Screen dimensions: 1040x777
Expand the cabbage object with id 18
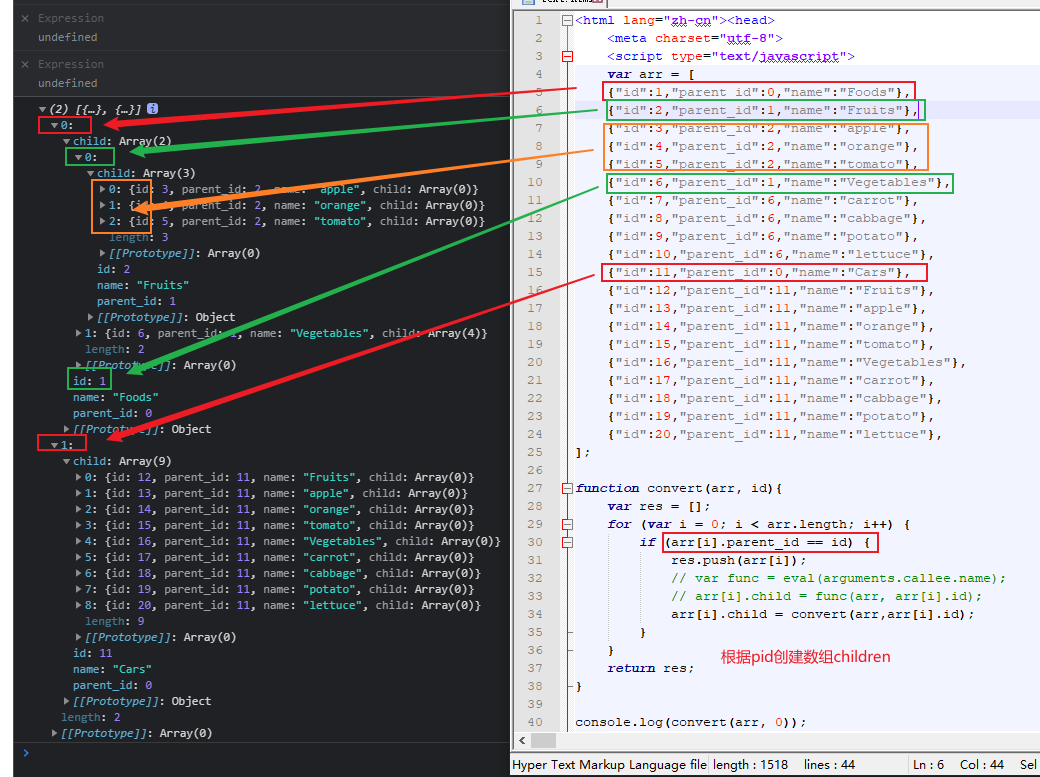tap(78, 573)
